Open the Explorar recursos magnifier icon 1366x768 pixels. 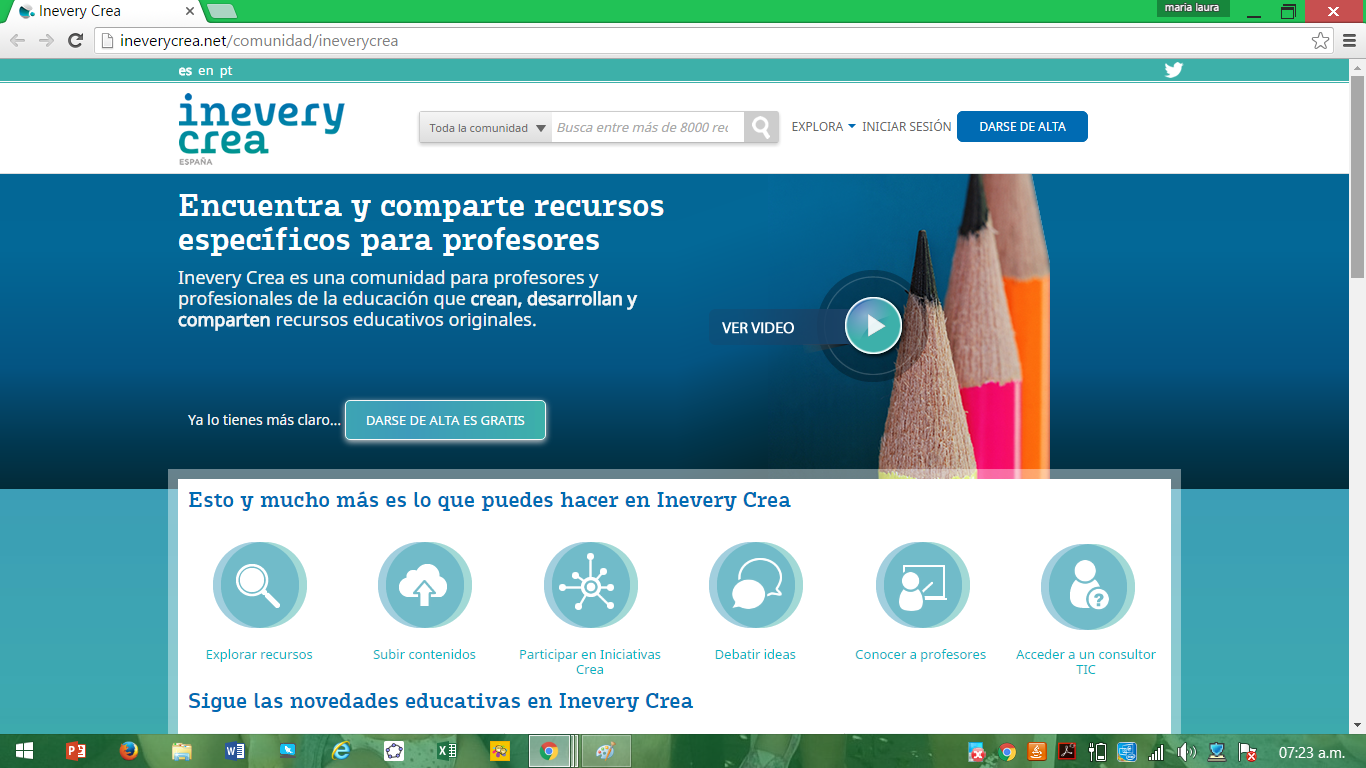(x=259, y=587)
